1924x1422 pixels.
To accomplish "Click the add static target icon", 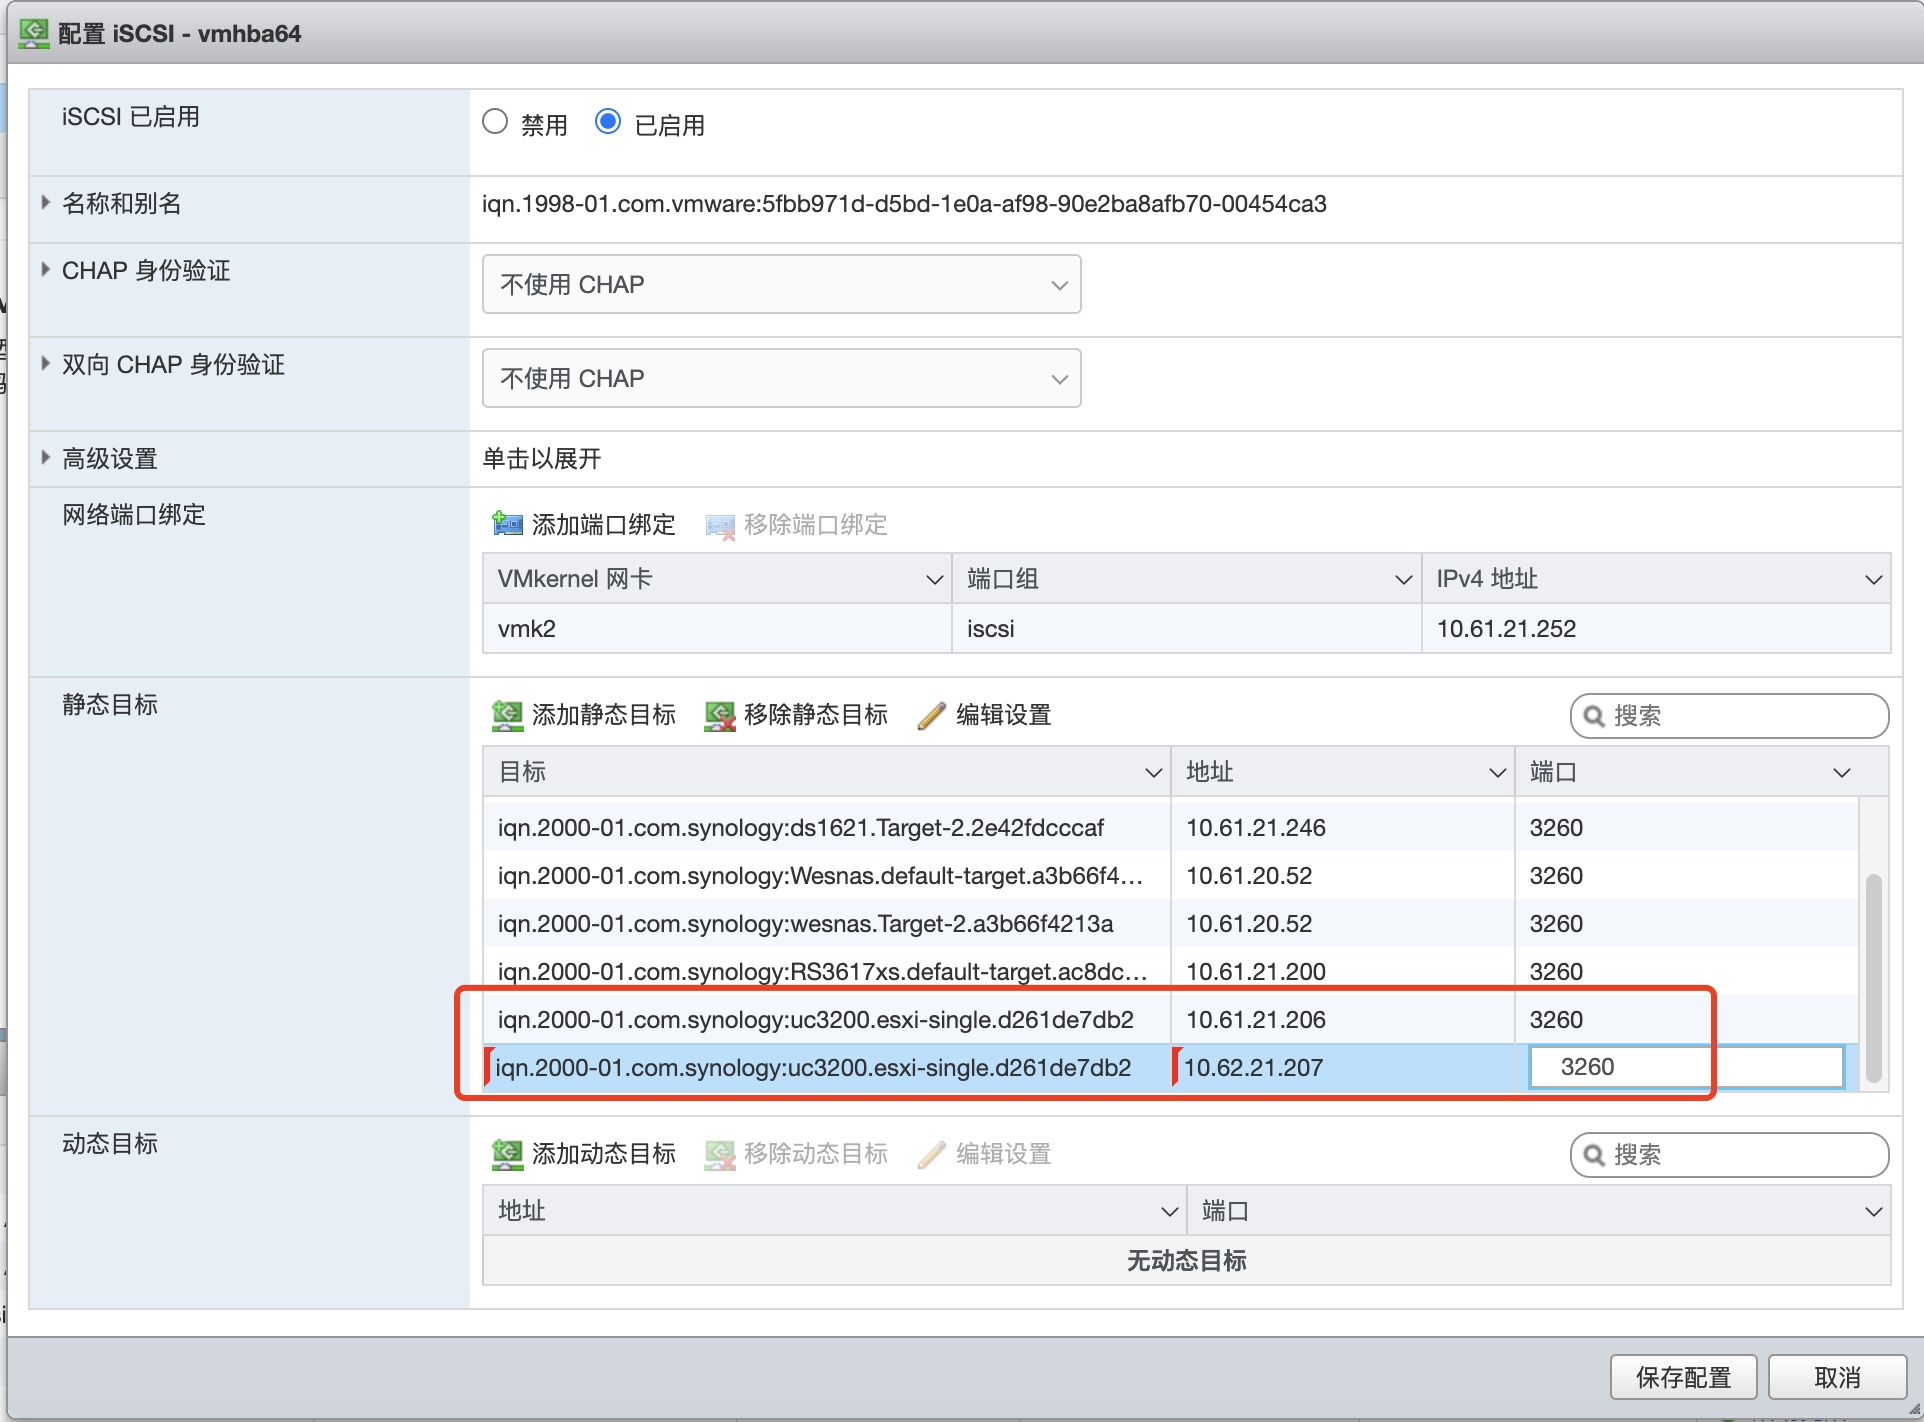I will pos(507,715).
